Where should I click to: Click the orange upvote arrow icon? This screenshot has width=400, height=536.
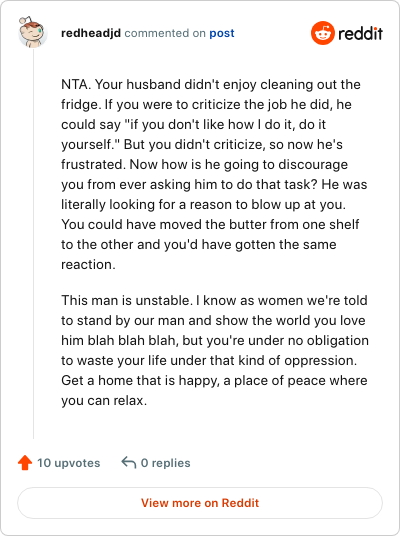tap(25, 463)
